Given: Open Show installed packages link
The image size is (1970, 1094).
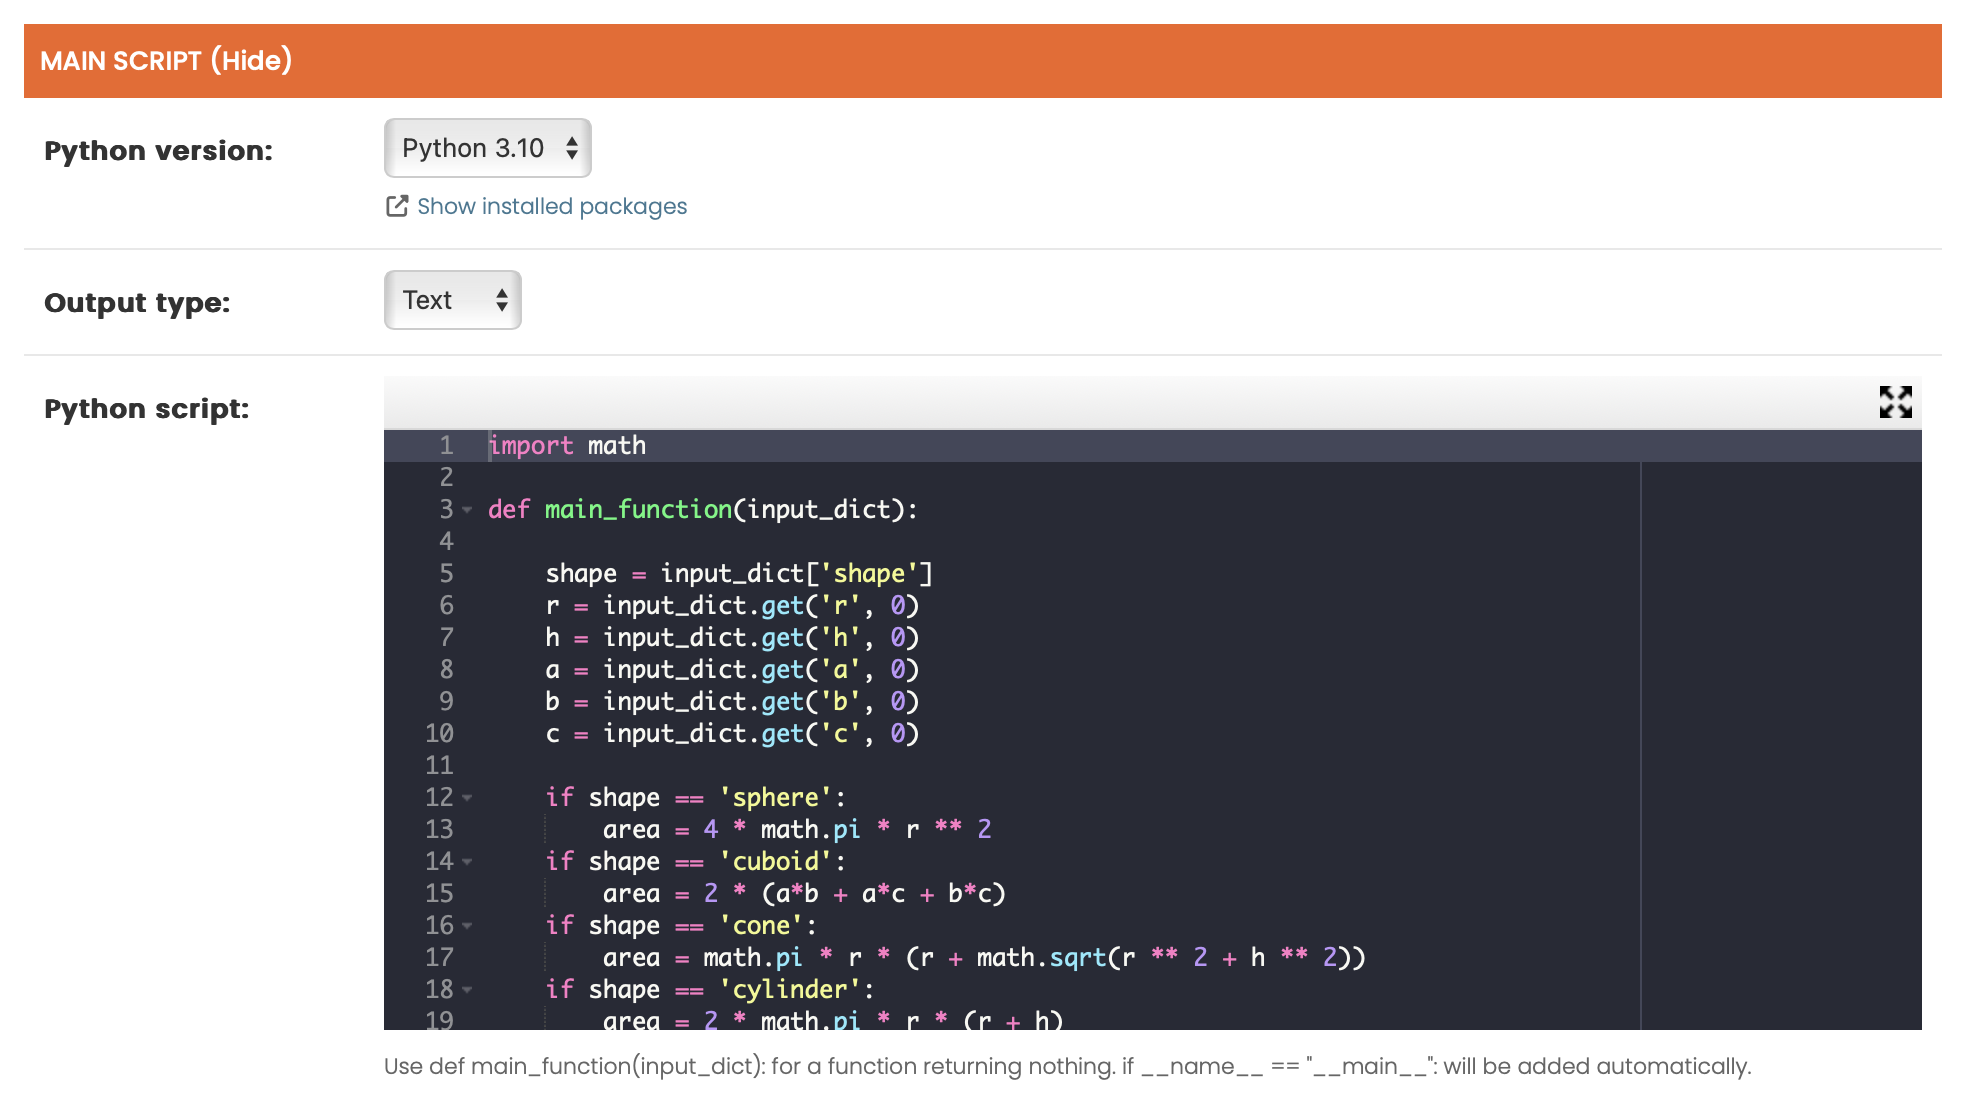Looking at the screenshot, I should click(x=552, y=206).
